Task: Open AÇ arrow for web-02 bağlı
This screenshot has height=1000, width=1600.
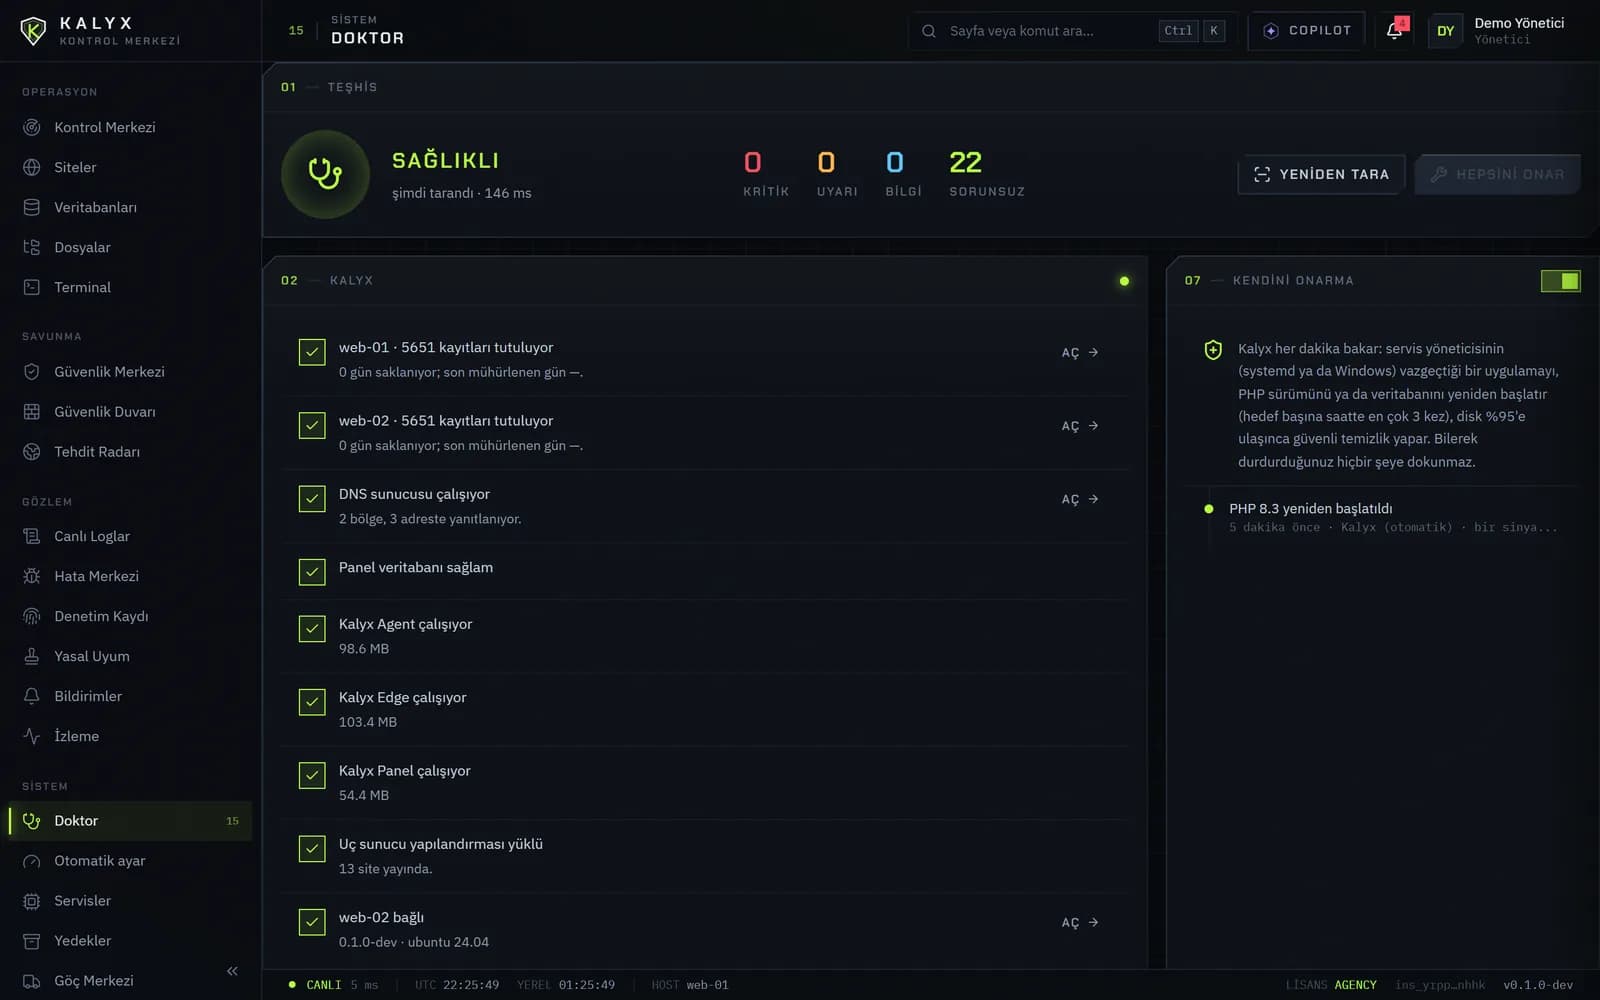Action: point(1080,922)
